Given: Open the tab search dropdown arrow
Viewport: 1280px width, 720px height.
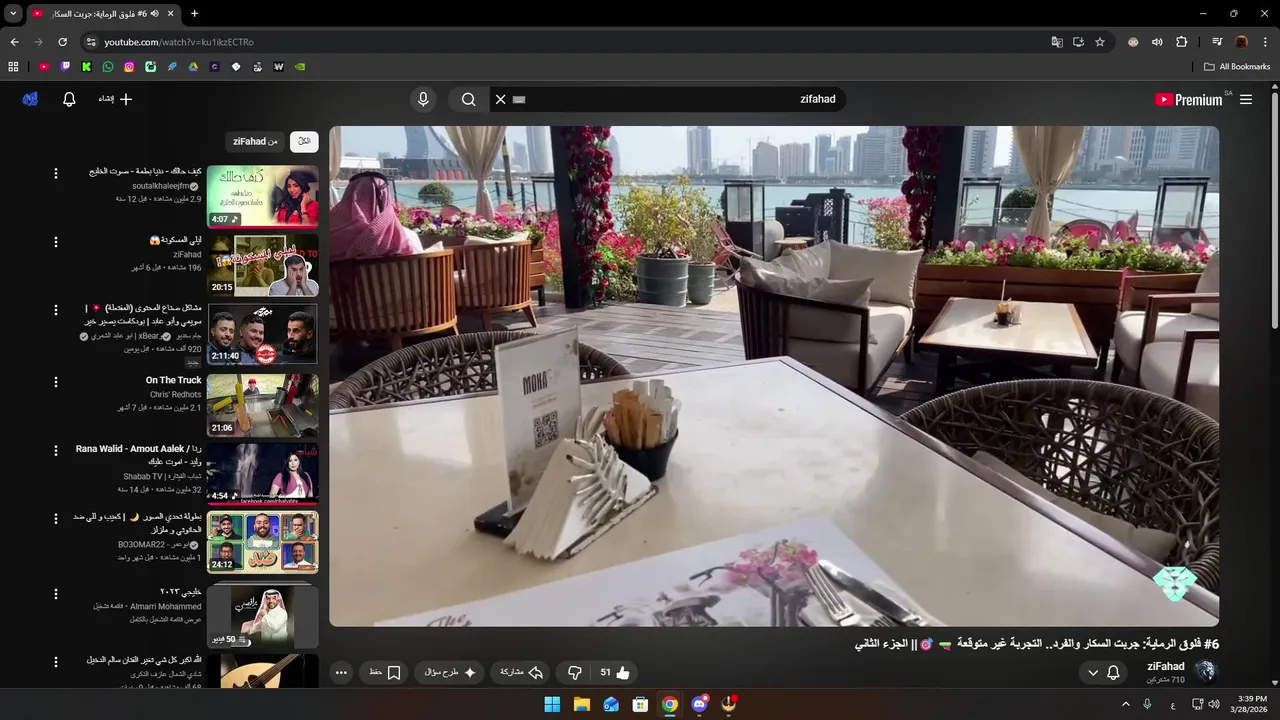Looking at the screenshot, I should point(13,14).
